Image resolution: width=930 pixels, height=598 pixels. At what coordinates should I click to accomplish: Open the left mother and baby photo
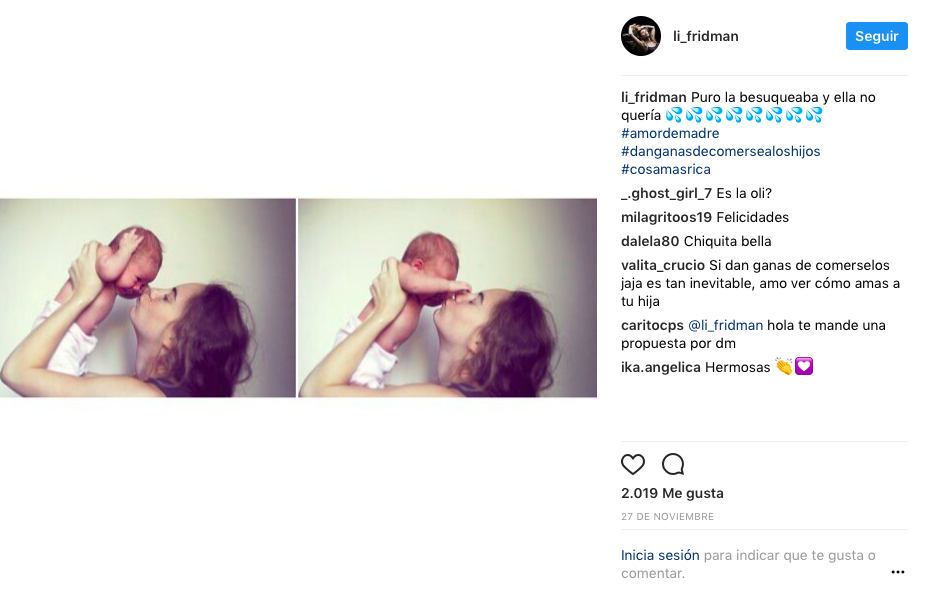click(148, 298)
